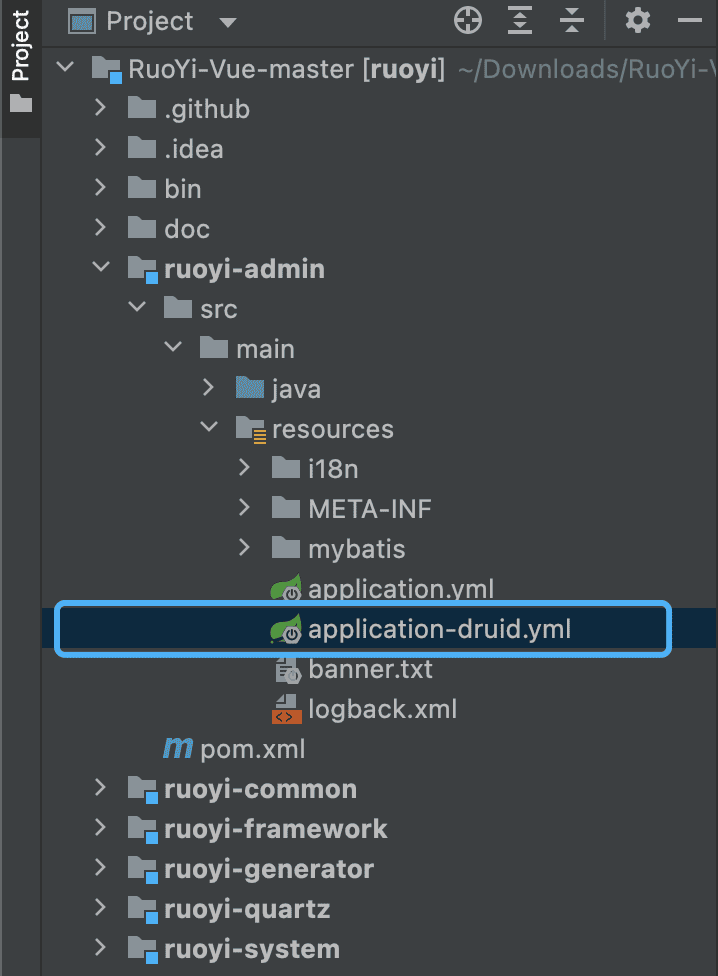Expand the .github folder
718x976 pixels.
coord(100,109)
